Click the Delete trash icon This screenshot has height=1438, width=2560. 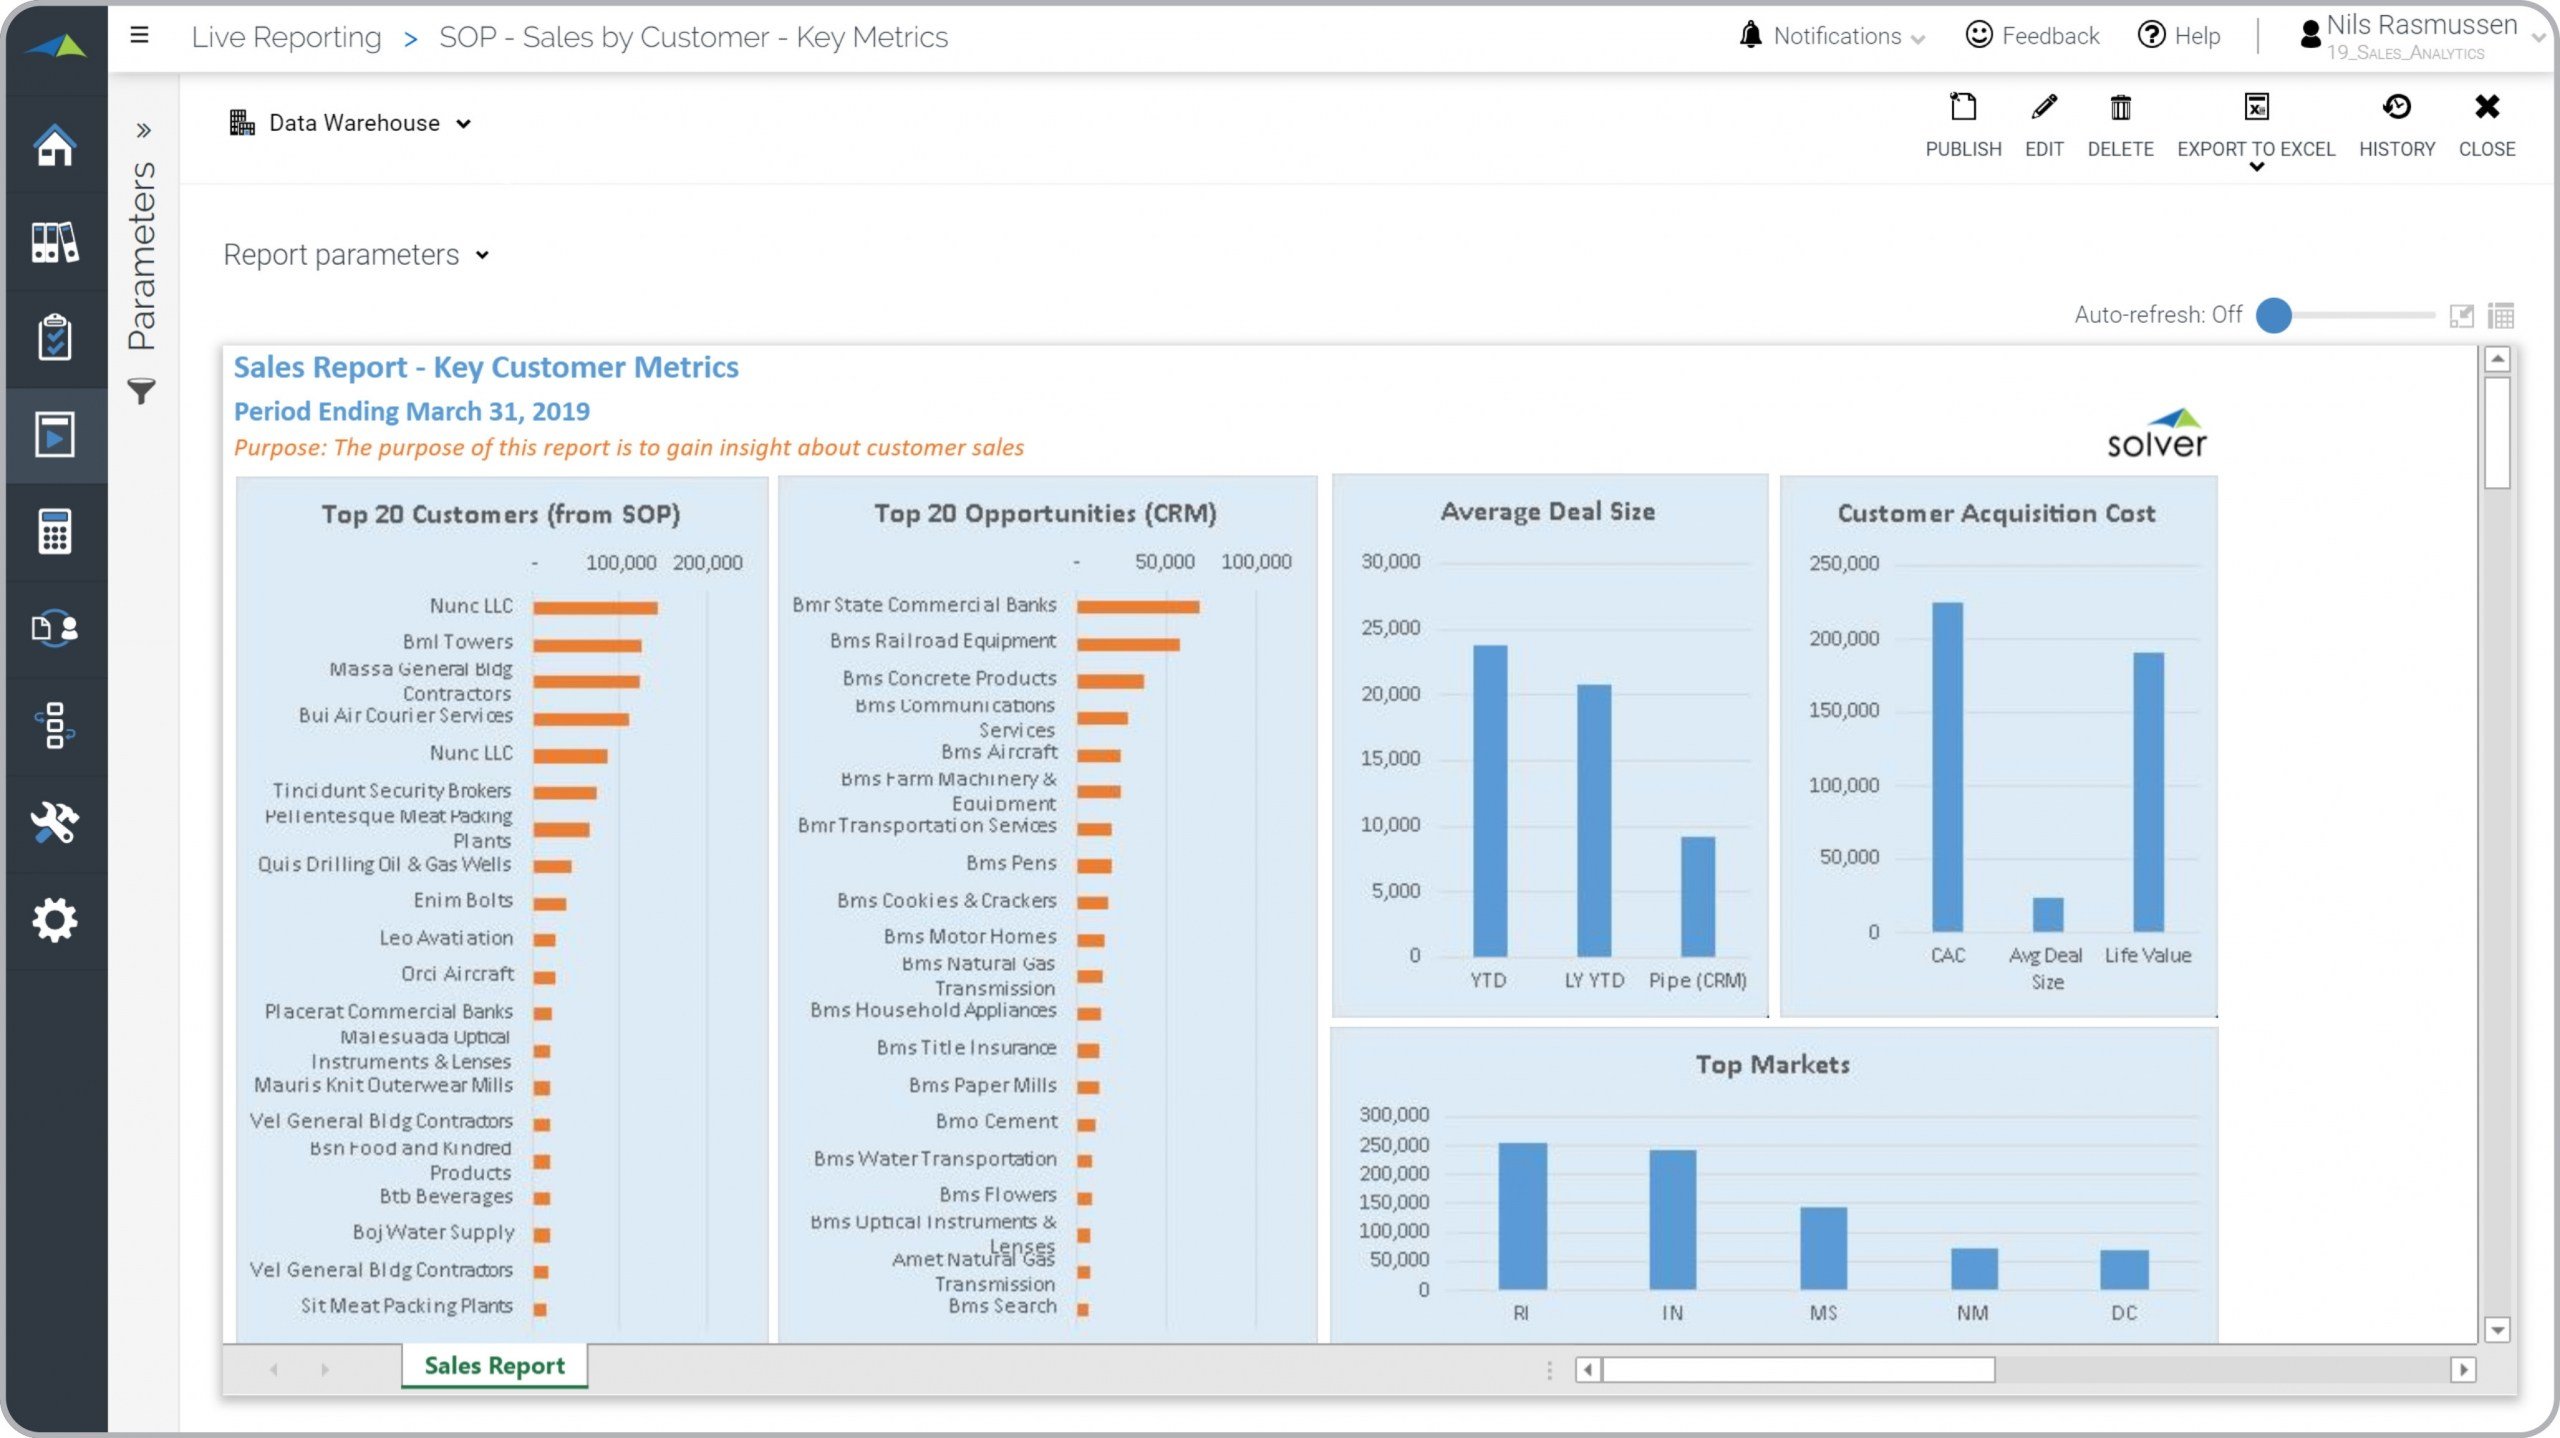click(2120, 108)
